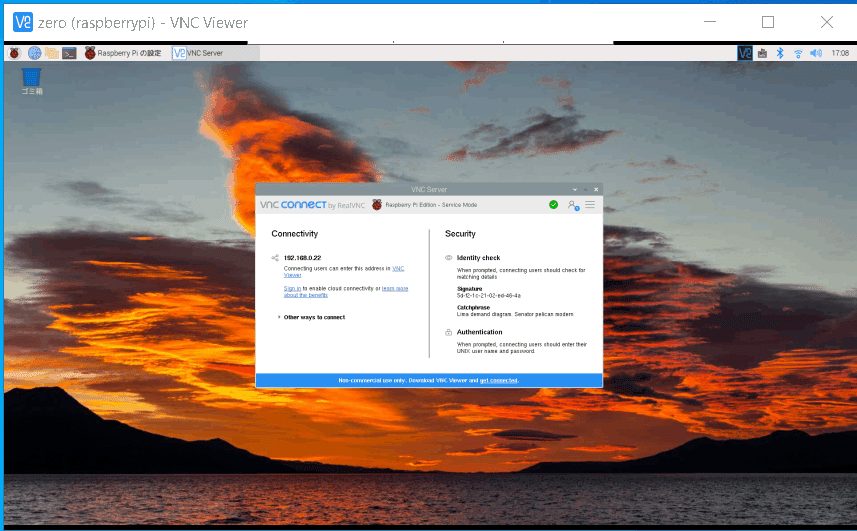Launch the terminal from the panel

point(69,53)
